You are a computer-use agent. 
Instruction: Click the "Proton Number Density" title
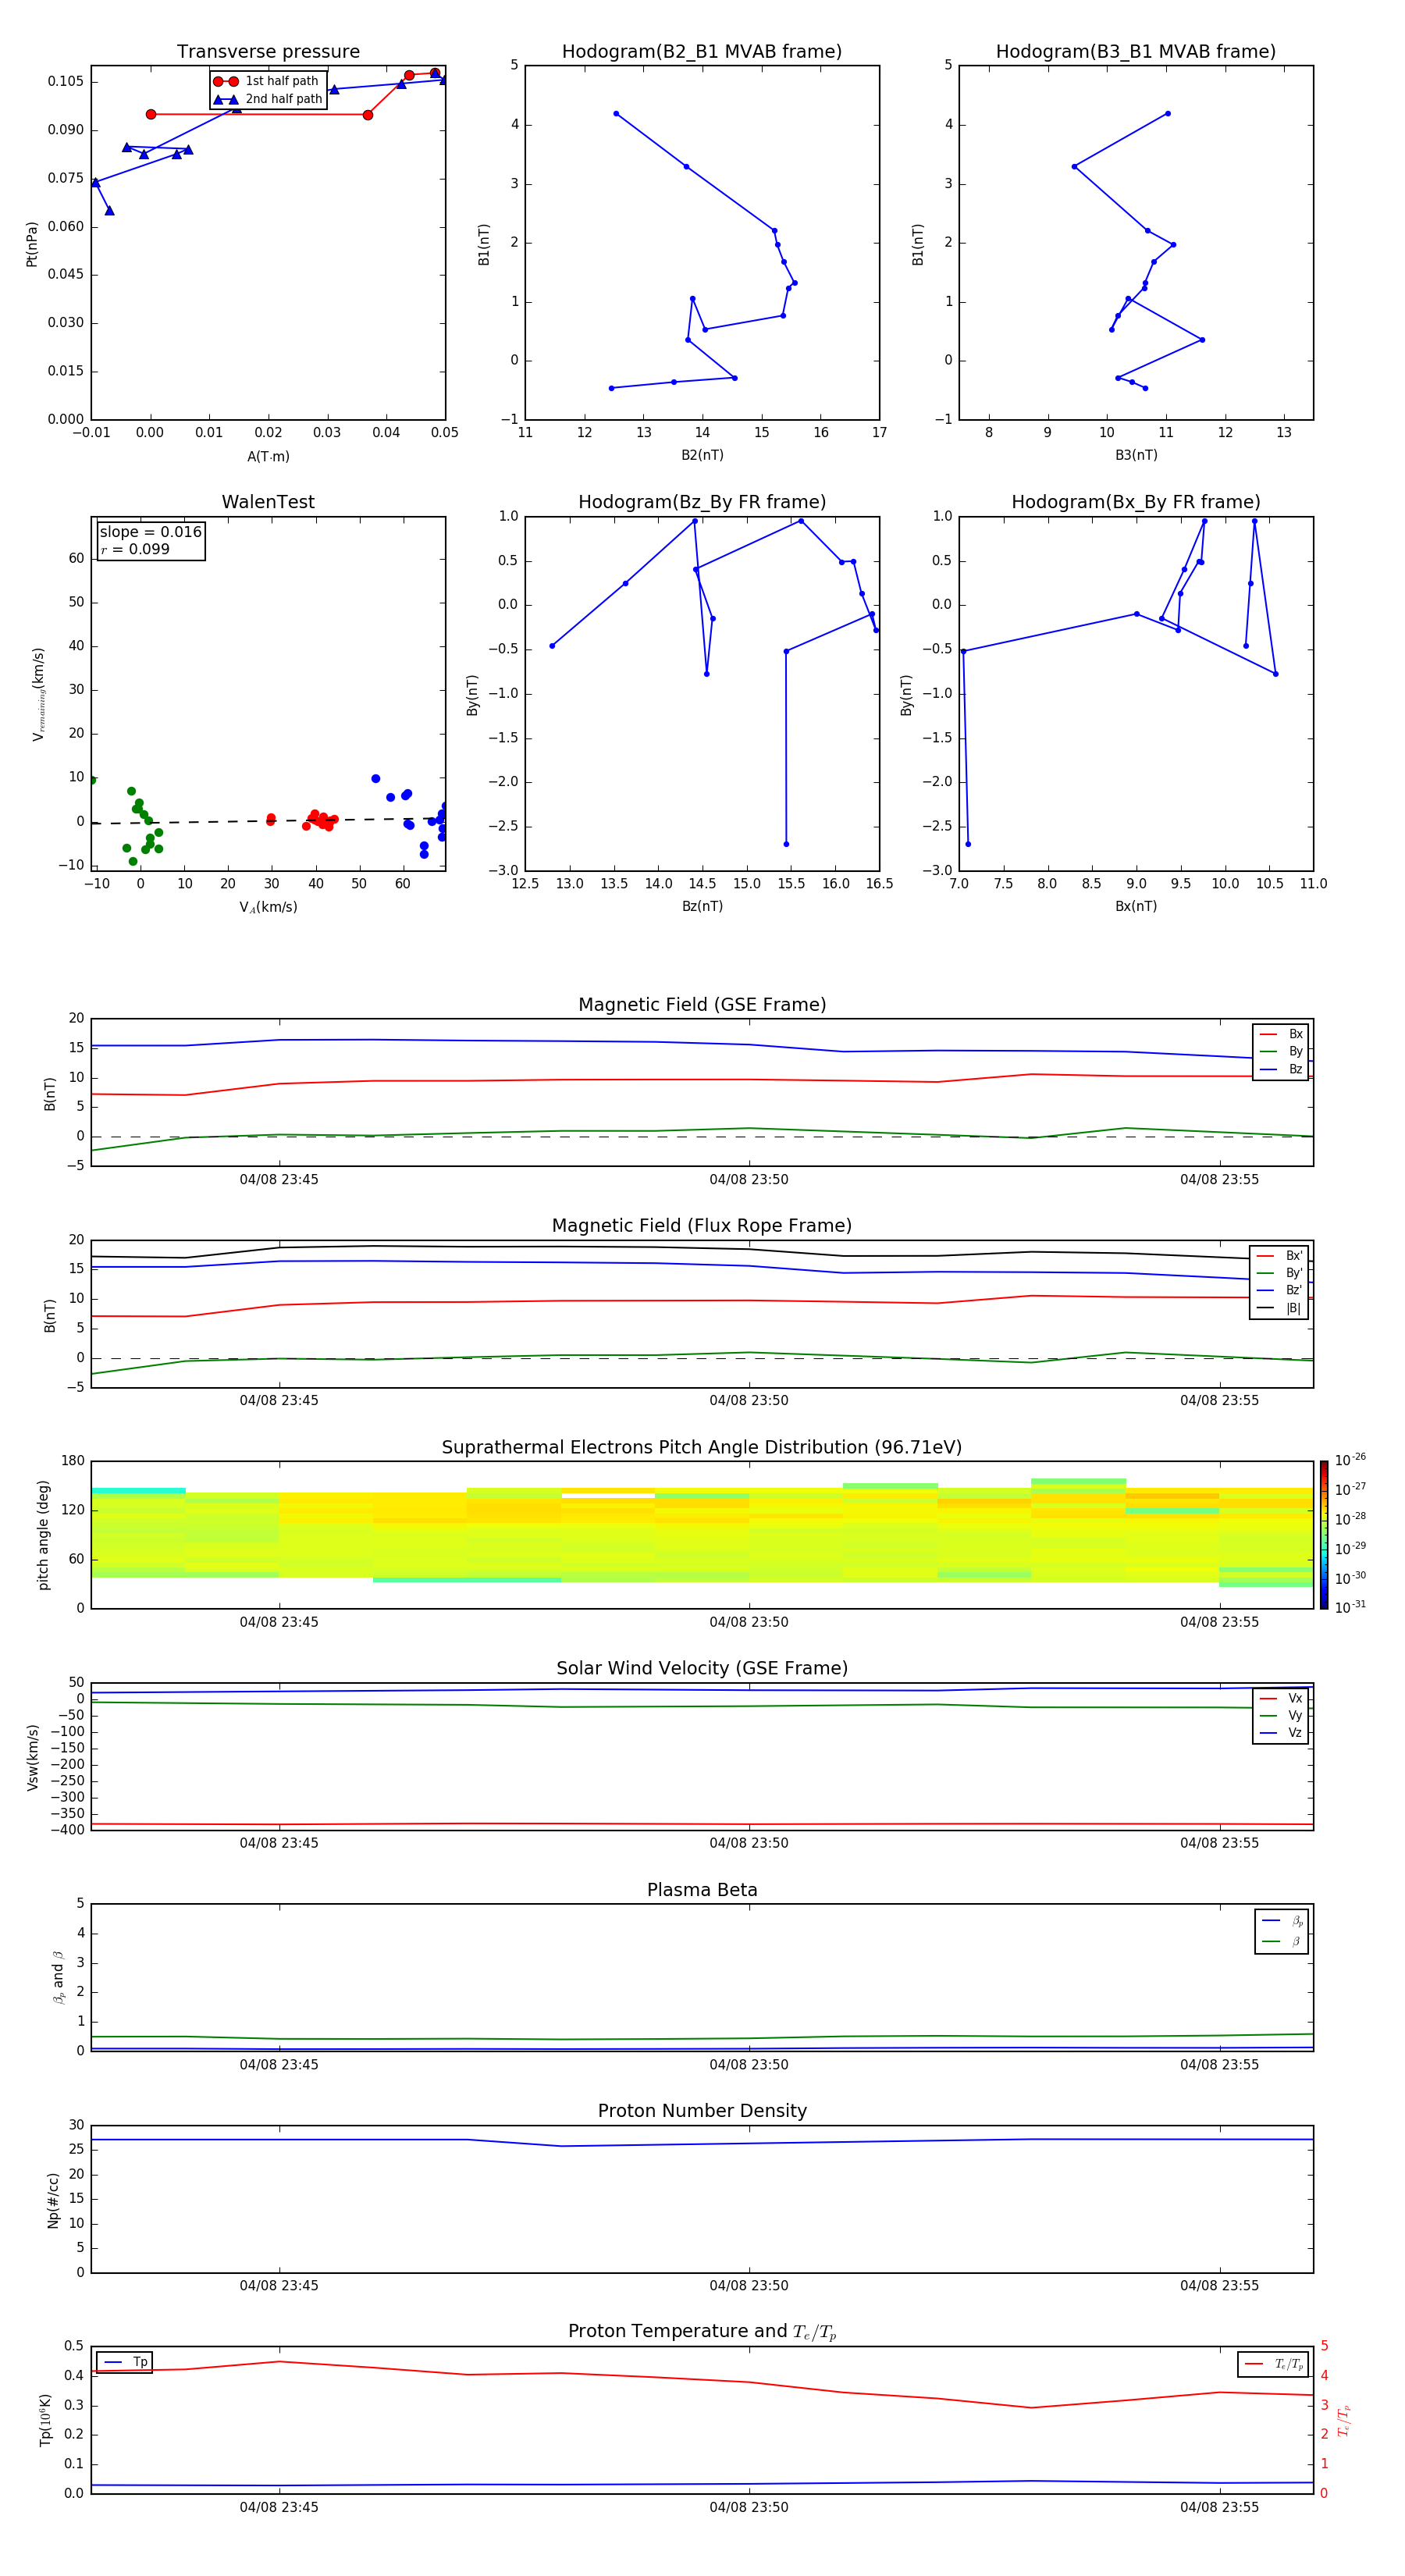[x=702, y=2111]
